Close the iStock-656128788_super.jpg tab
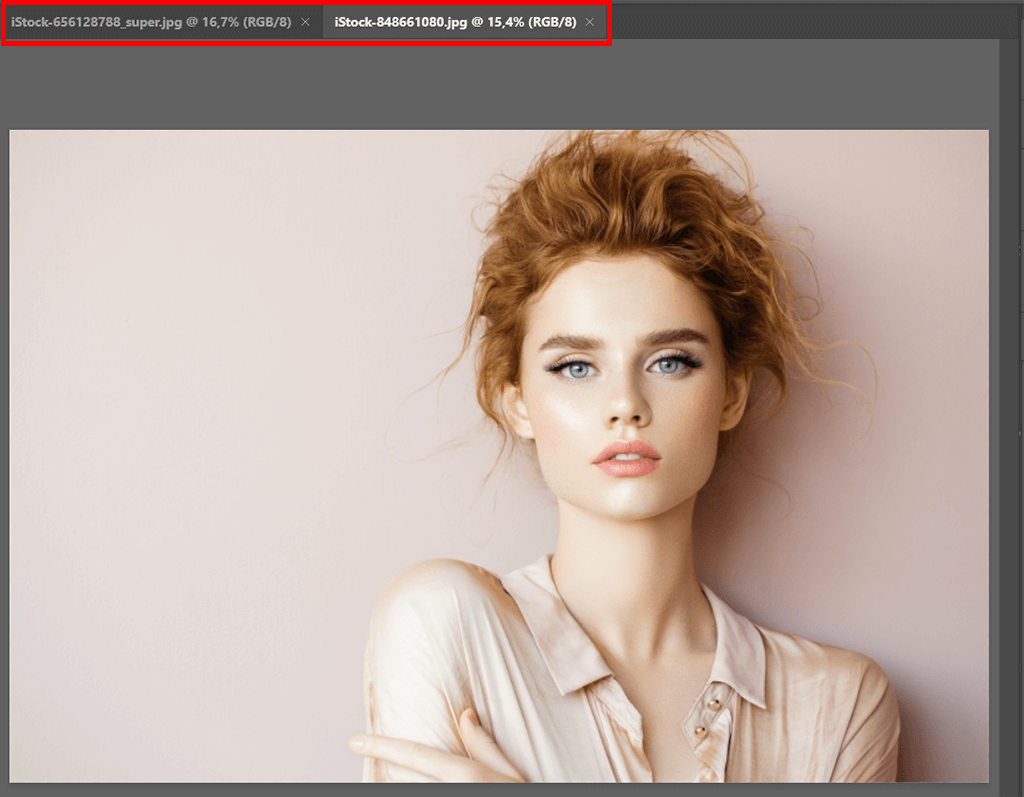The image size is (1024, 797). click(305, 22)
